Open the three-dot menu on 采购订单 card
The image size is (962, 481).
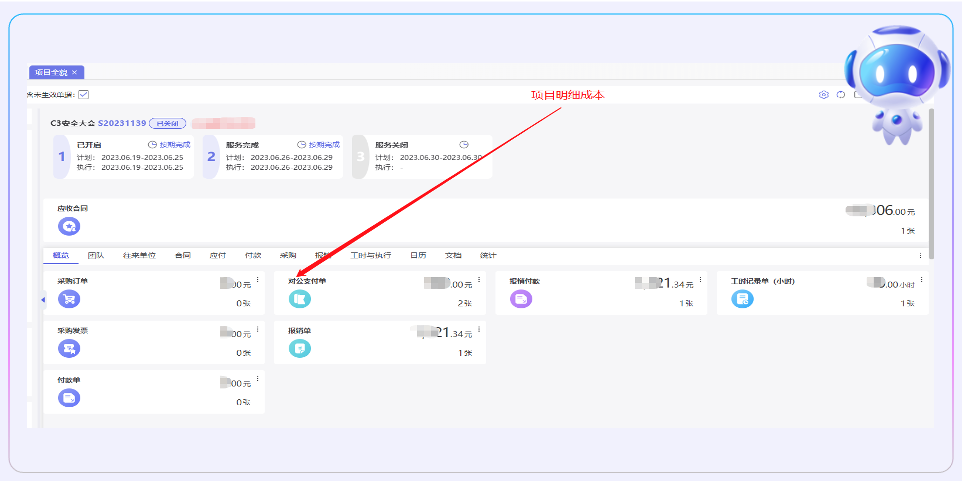pos(257,280)
